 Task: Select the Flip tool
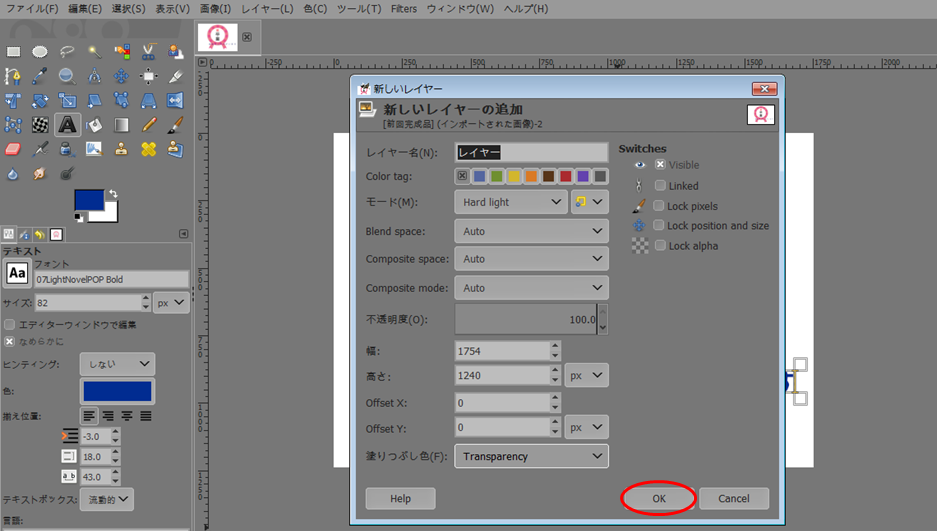coord(176,100)
